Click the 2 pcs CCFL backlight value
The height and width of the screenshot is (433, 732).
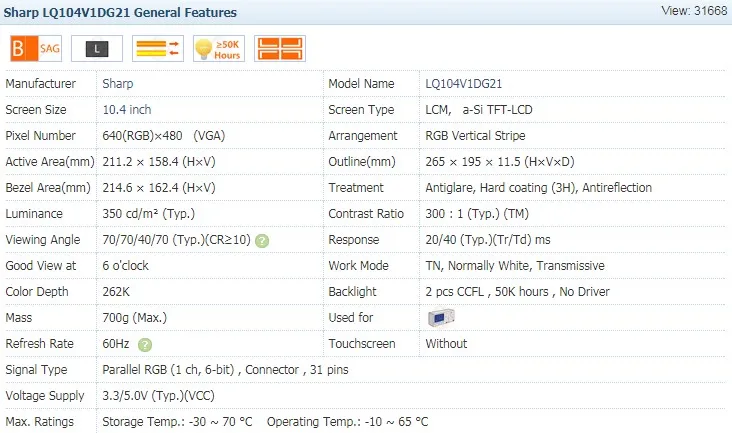[x=517, y=292]
